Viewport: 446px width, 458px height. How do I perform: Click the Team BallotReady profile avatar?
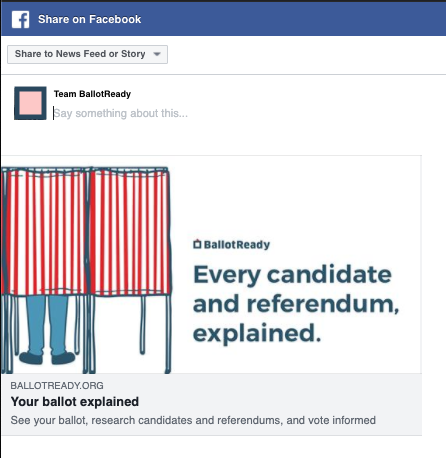click(x=30, y=103)
